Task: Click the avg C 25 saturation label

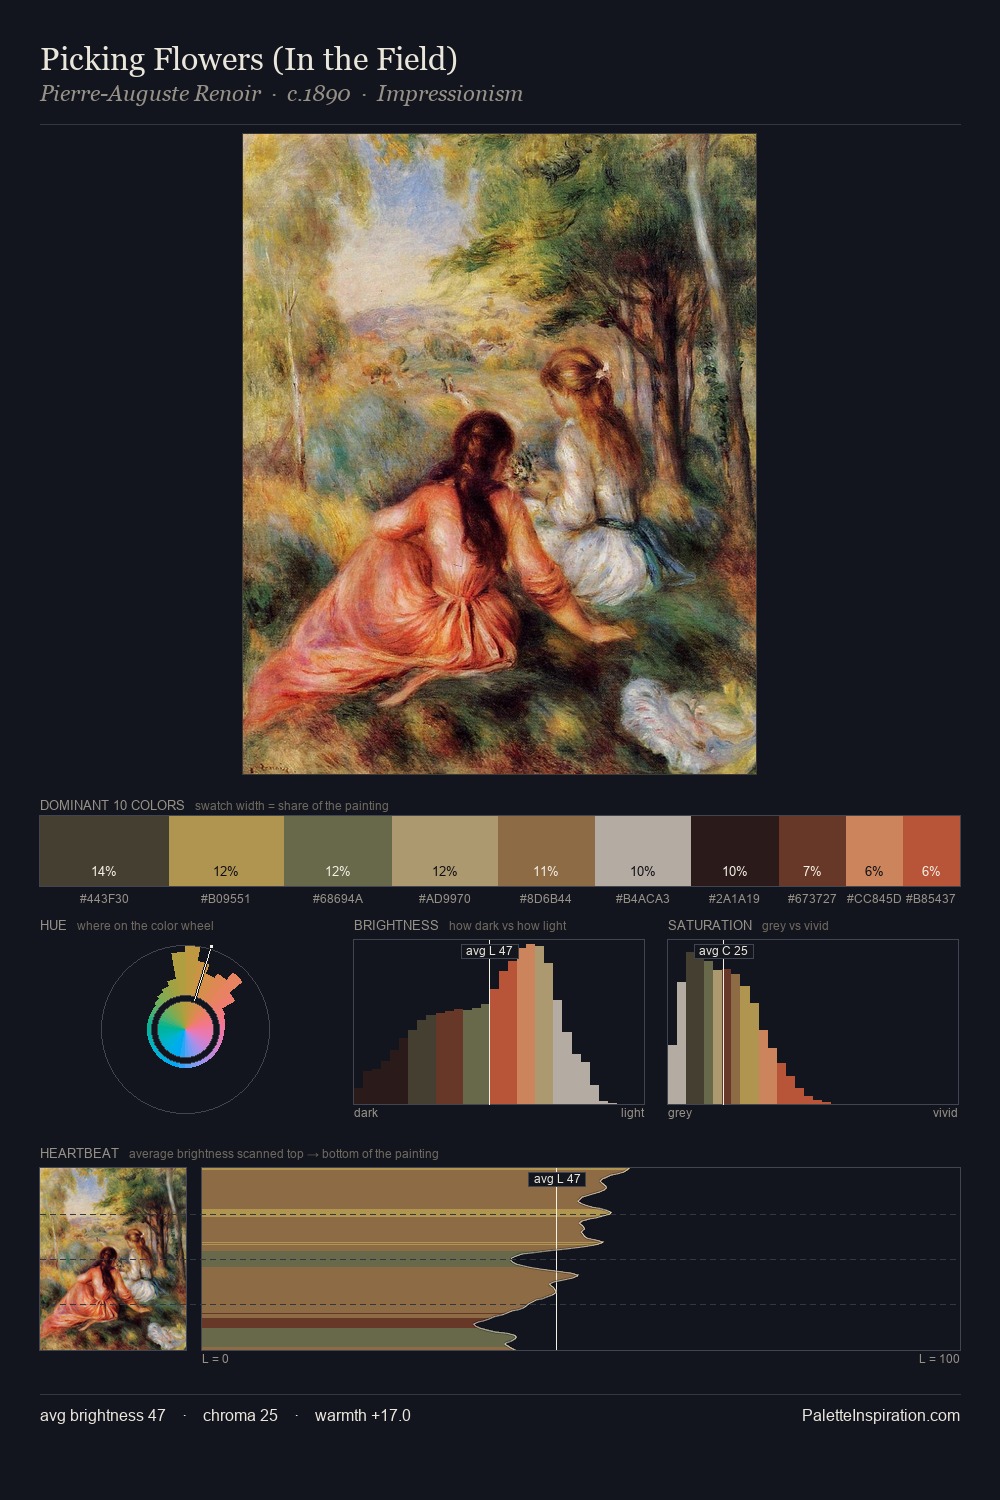Action: coord(723,951)
